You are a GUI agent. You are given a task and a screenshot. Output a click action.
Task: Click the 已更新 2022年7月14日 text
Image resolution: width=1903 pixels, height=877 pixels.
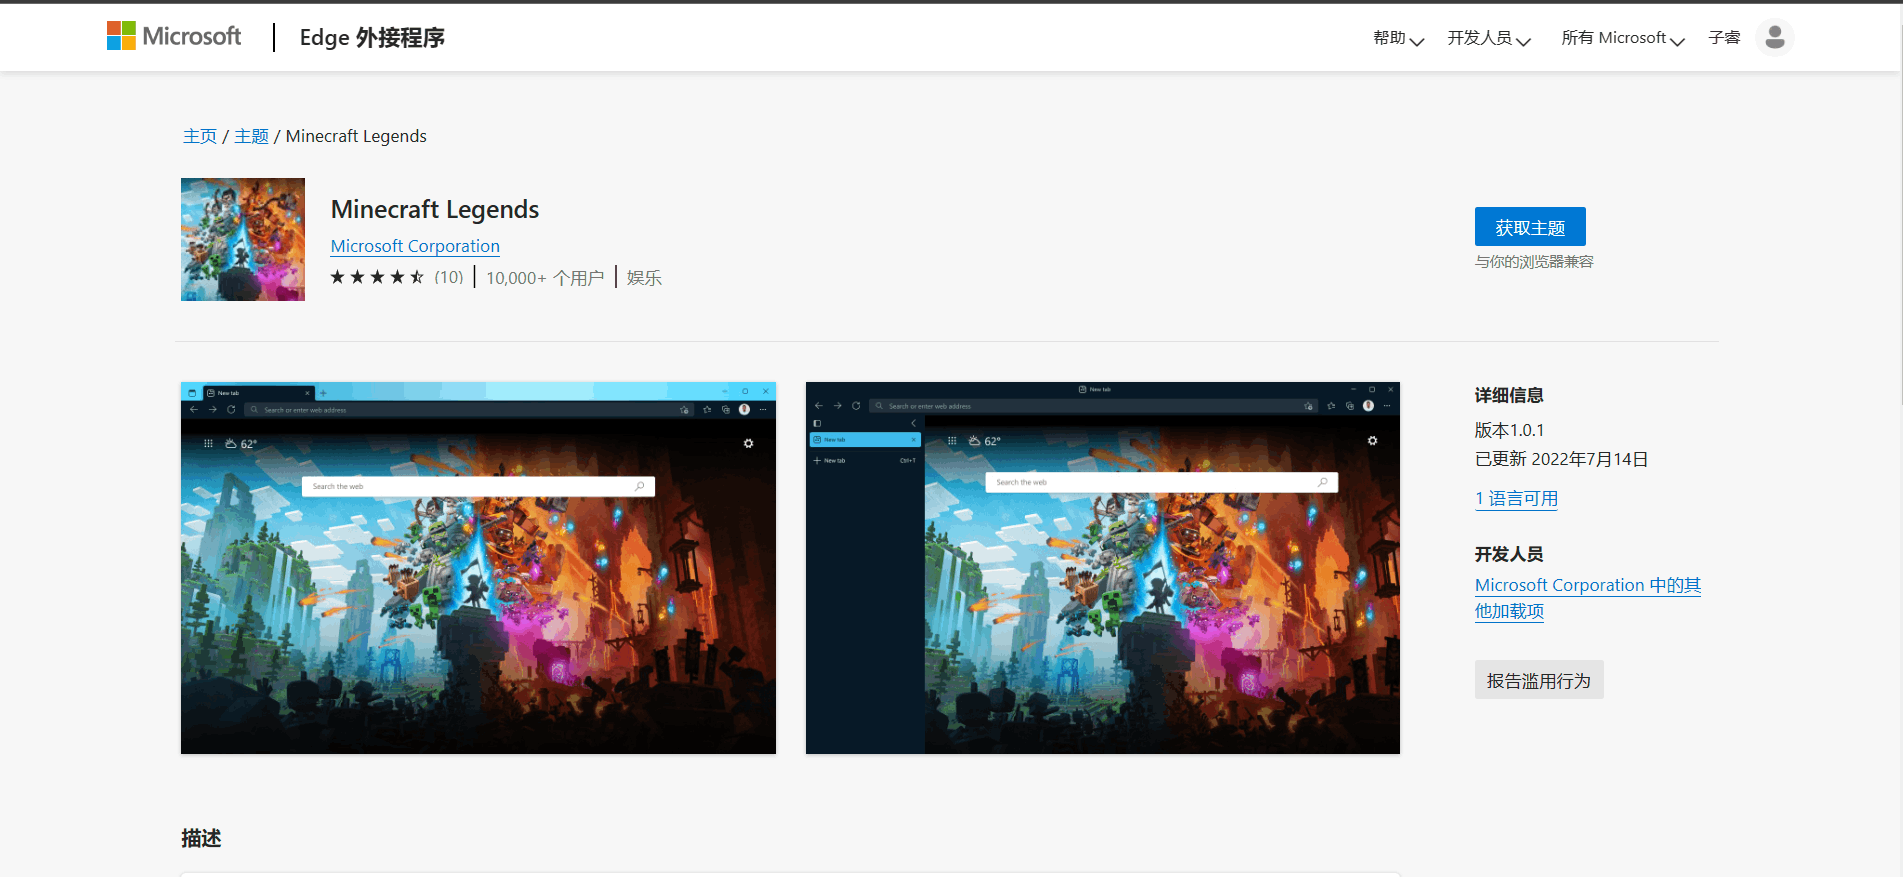[1561, 459]
